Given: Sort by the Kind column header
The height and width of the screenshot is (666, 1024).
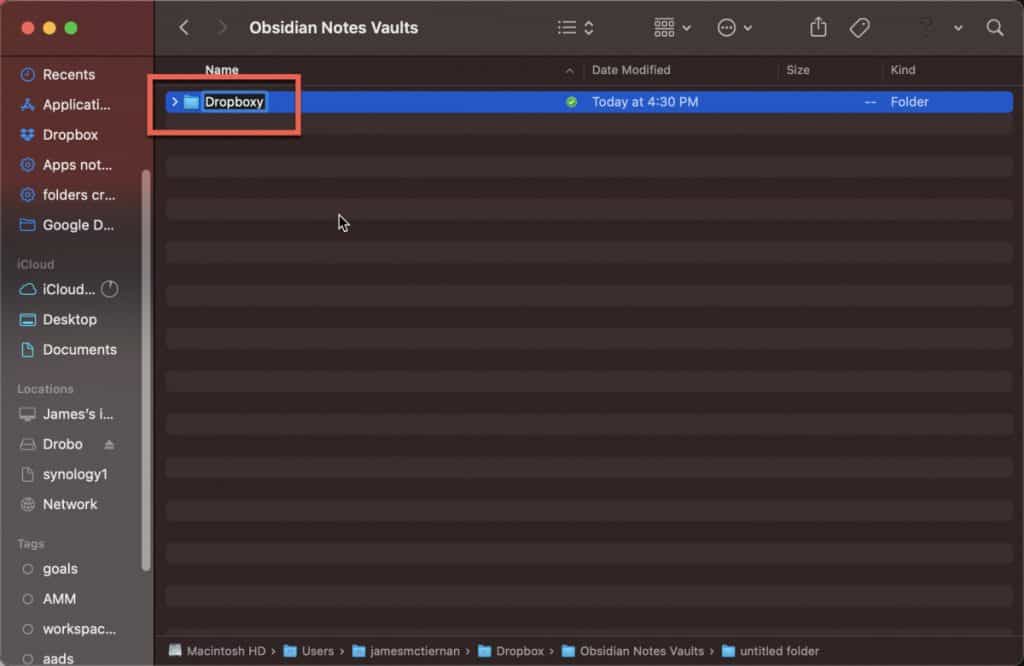Looking at the screenshot, I should [903, 70].
